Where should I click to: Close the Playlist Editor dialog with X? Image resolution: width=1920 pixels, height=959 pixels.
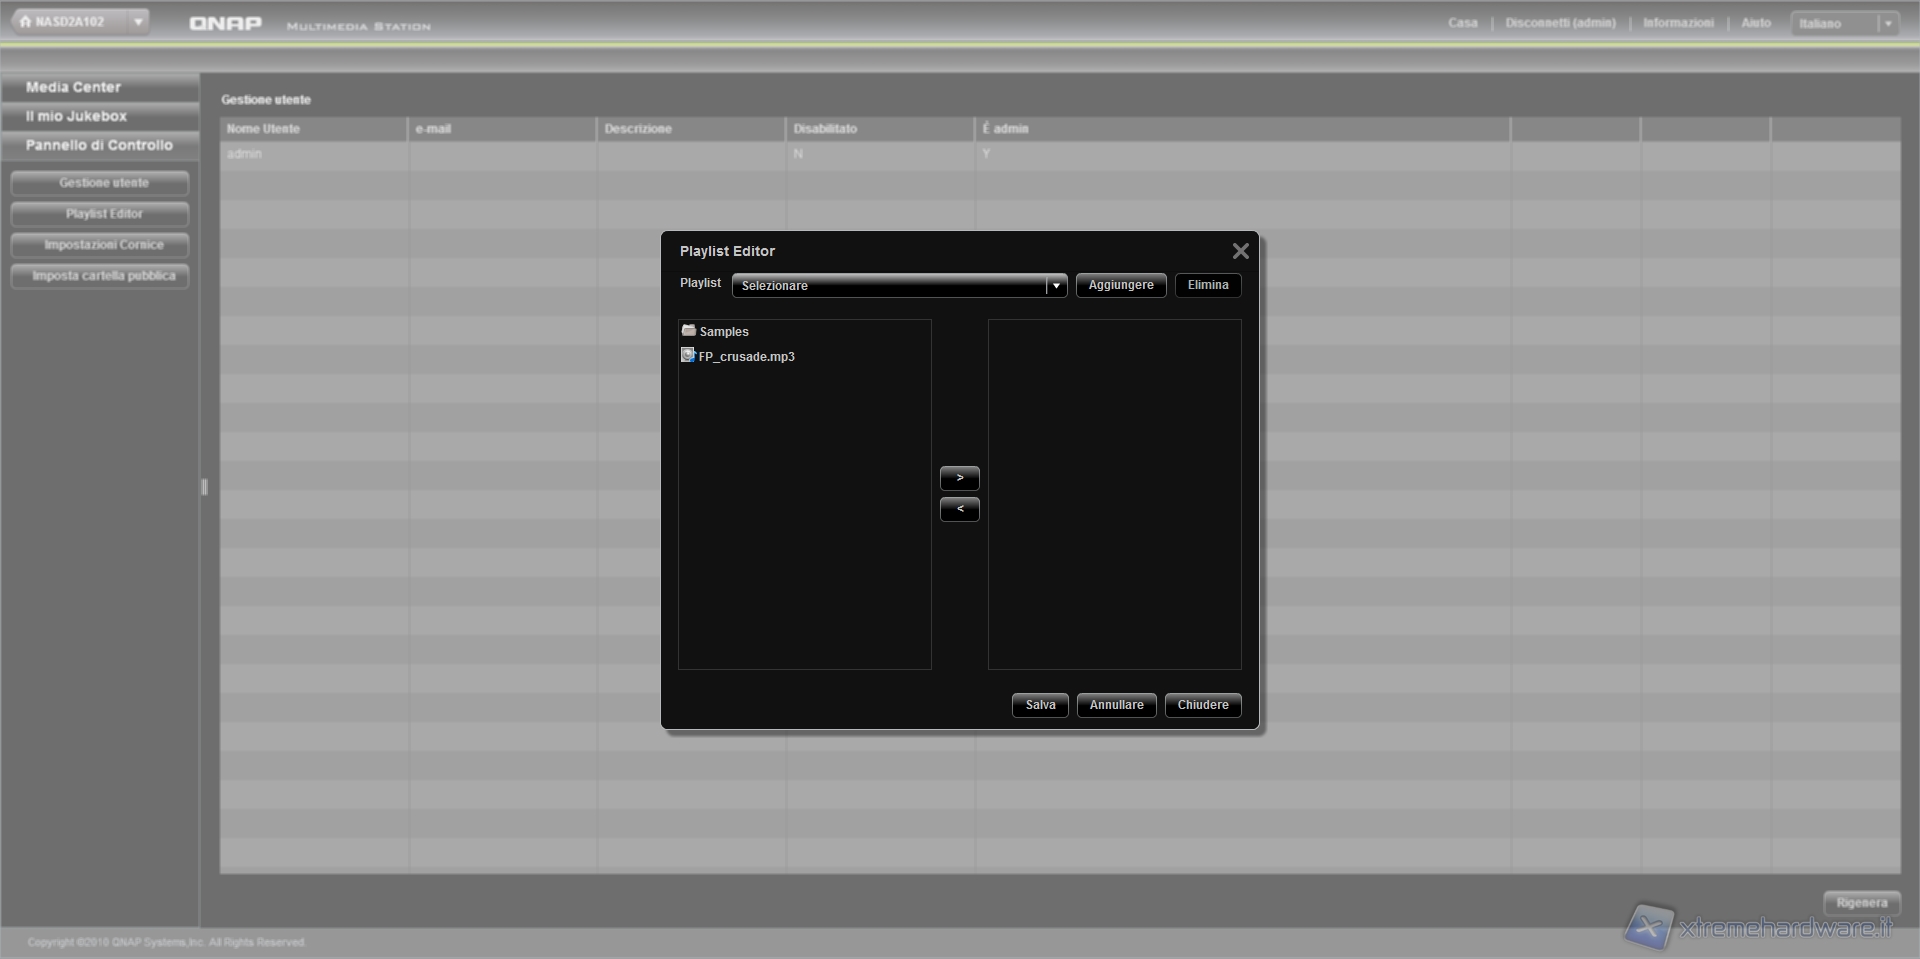click(x=1240, y=251)
